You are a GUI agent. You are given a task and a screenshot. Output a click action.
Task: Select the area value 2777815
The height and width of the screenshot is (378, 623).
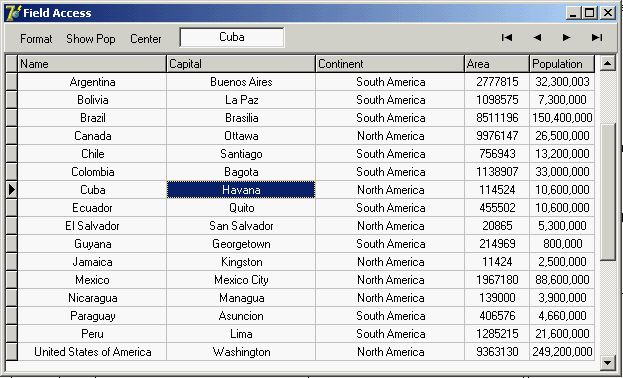pyautogui.click(x=497, y=82)
